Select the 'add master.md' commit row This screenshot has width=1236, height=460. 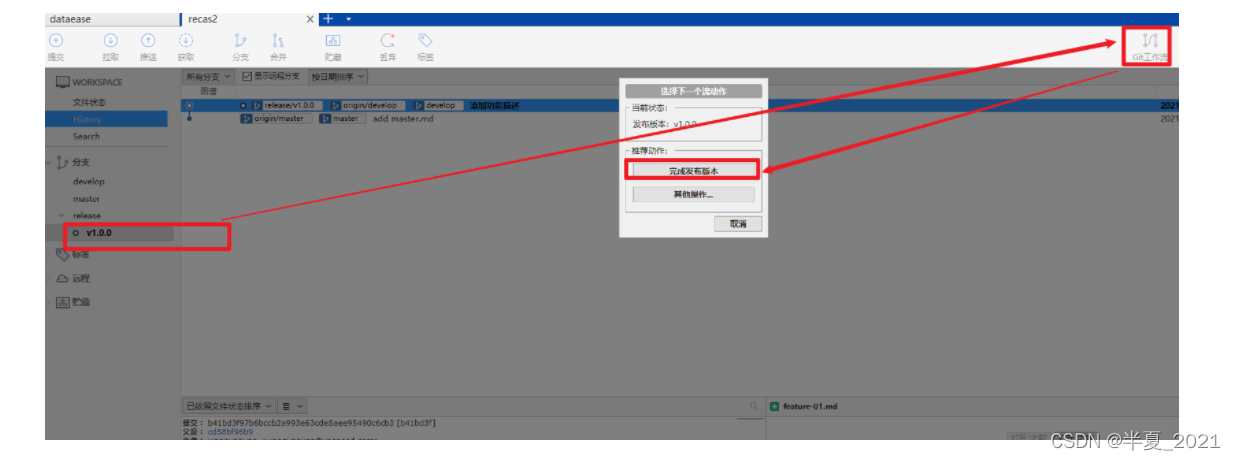[x=679, y=119]
